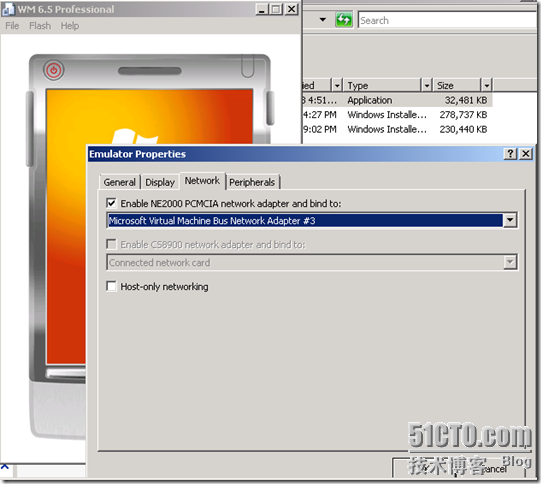Open the date modified column dropdown arrow
Viewport: 541px width, 484px height.
pyautogui.click(x=337, y=85)
